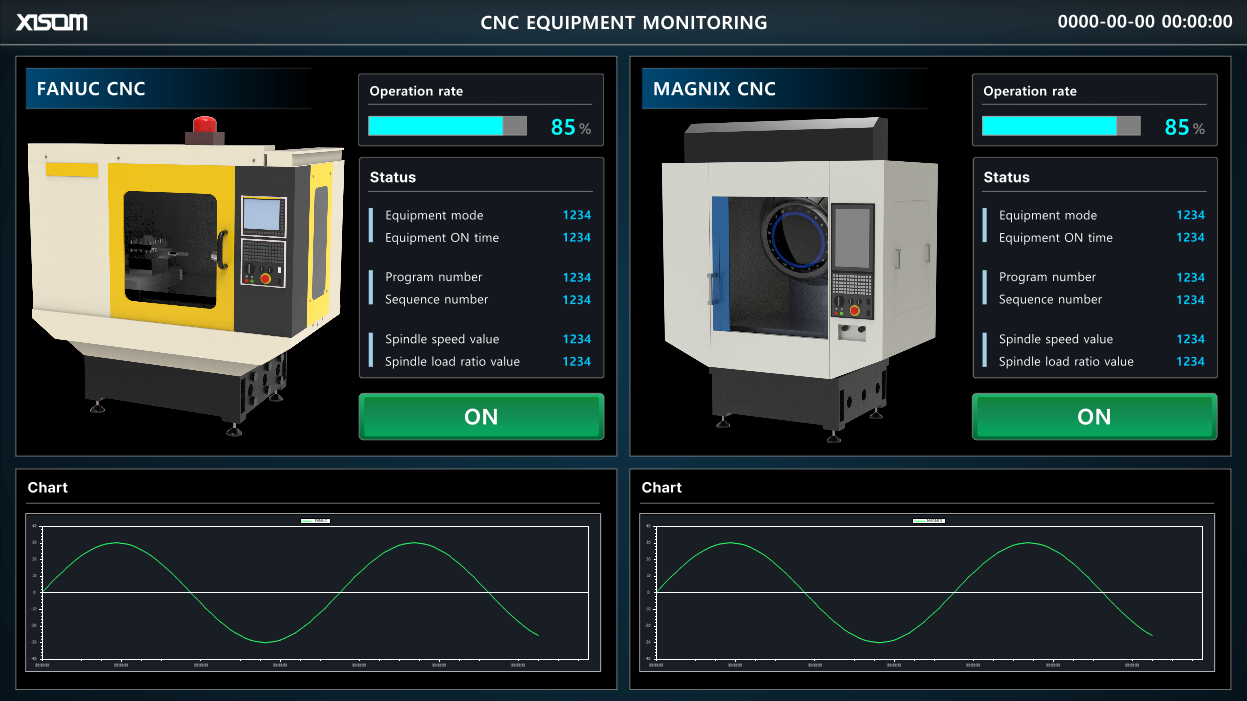
Task: Select the MAGNIX chart legend marker
Action: [929, 521]
